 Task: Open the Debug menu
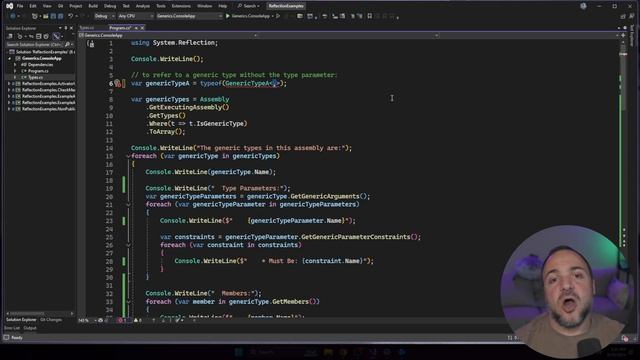pos(110,6)
